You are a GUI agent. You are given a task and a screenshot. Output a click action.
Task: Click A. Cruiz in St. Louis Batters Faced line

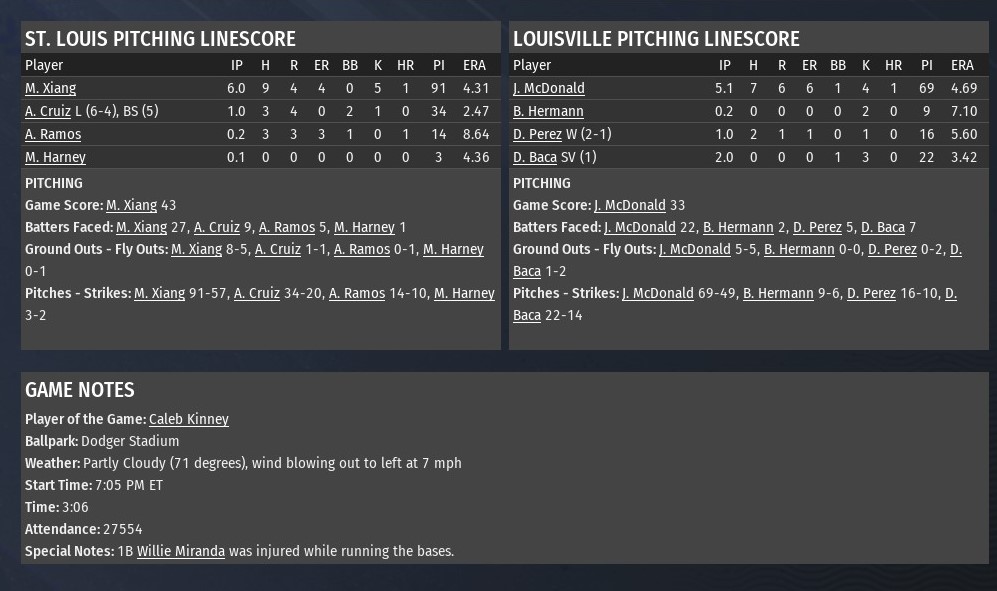click(x=217, y=227)
